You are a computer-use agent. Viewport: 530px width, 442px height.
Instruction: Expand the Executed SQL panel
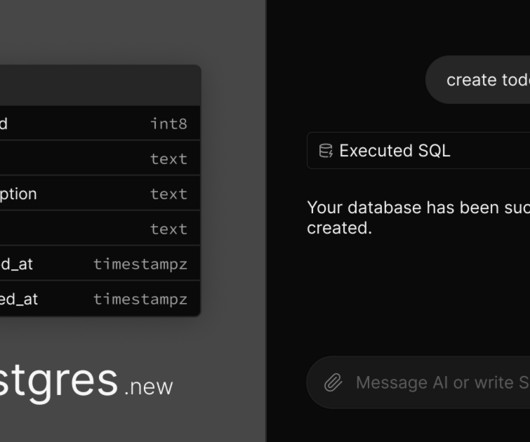pos(418,151)
